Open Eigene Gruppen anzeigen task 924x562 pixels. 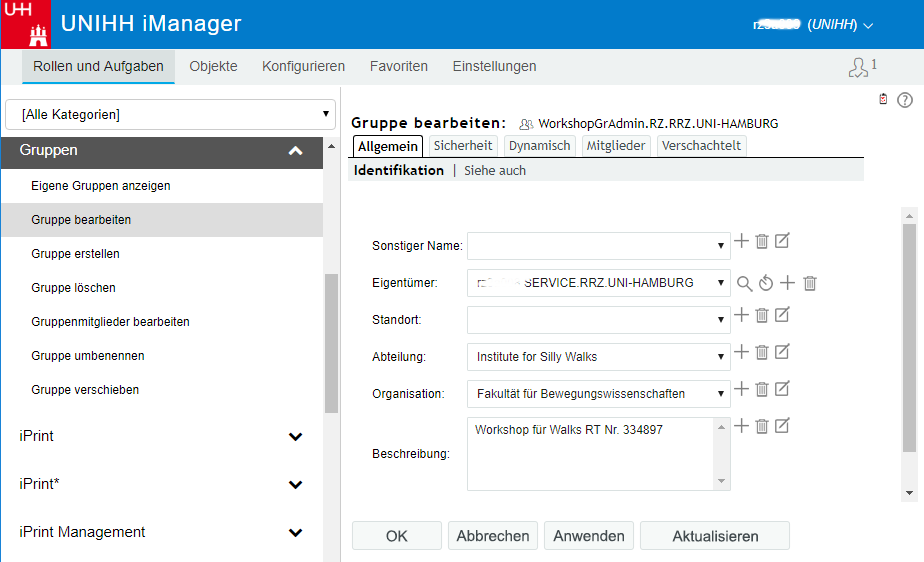click(x=162, y=186)
